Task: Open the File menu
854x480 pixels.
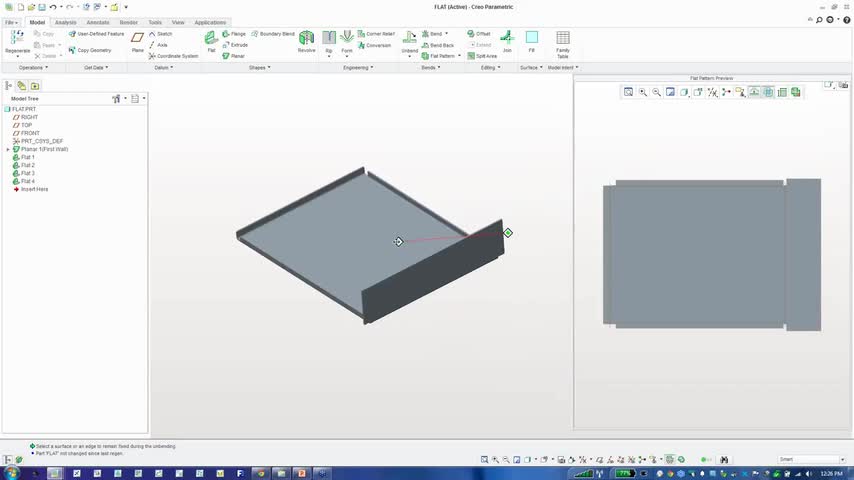Action: coord(11,22)
